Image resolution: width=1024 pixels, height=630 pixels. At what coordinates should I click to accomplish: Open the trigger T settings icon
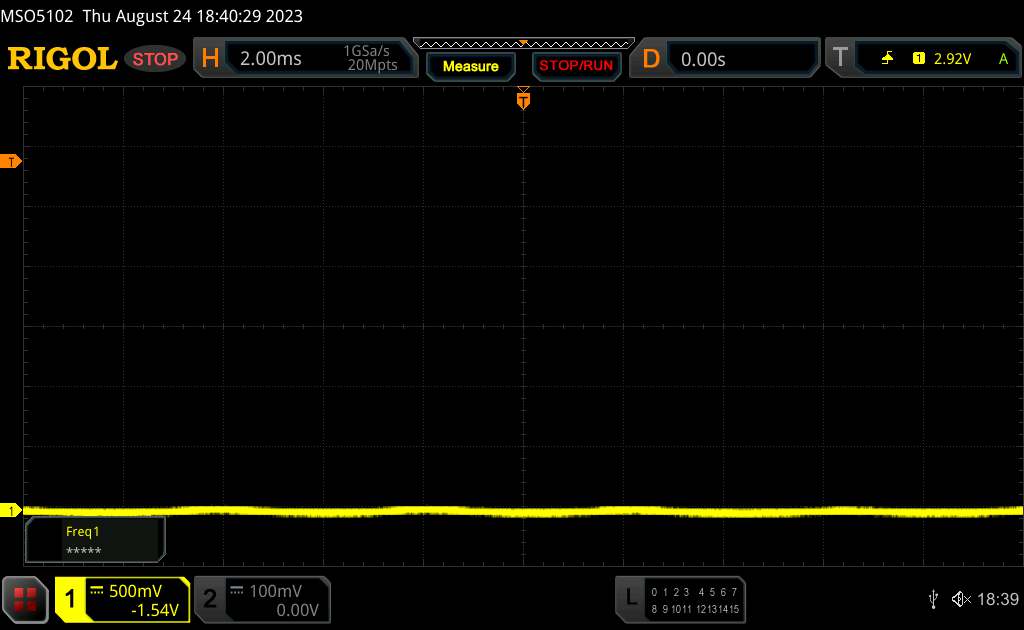click(840, 58)
